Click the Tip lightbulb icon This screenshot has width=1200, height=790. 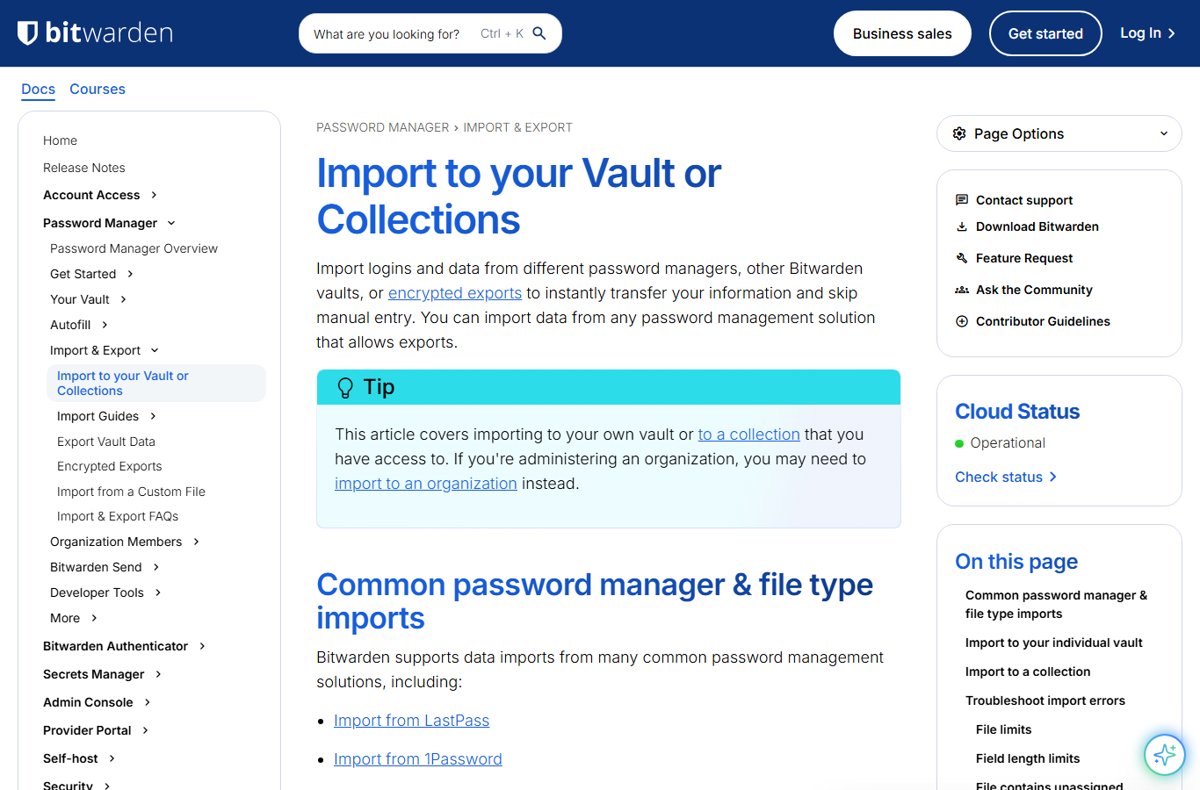(345, 387)
